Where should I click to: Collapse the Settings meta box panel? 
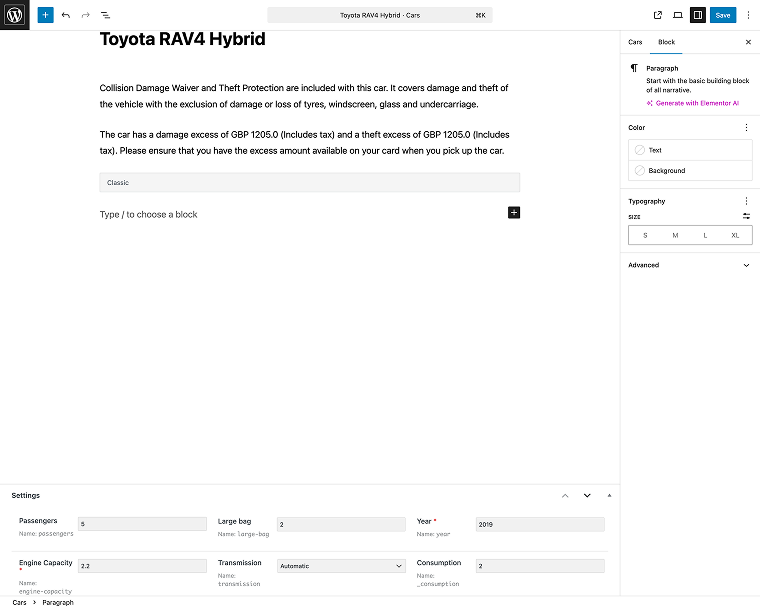click(609, 496)
